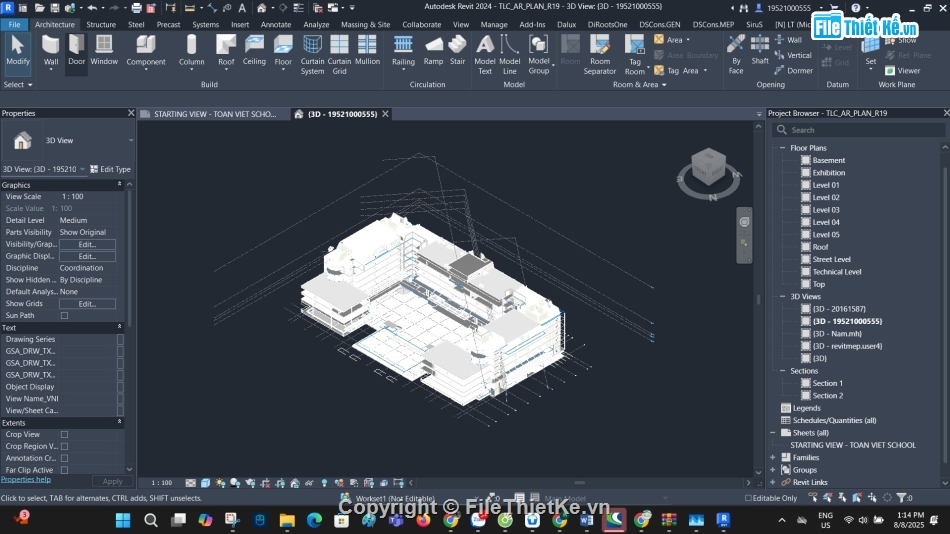Open the Model Group tool
Viewport: 950px width, 534px height.
pyautogui.click(x=539, y=55)
